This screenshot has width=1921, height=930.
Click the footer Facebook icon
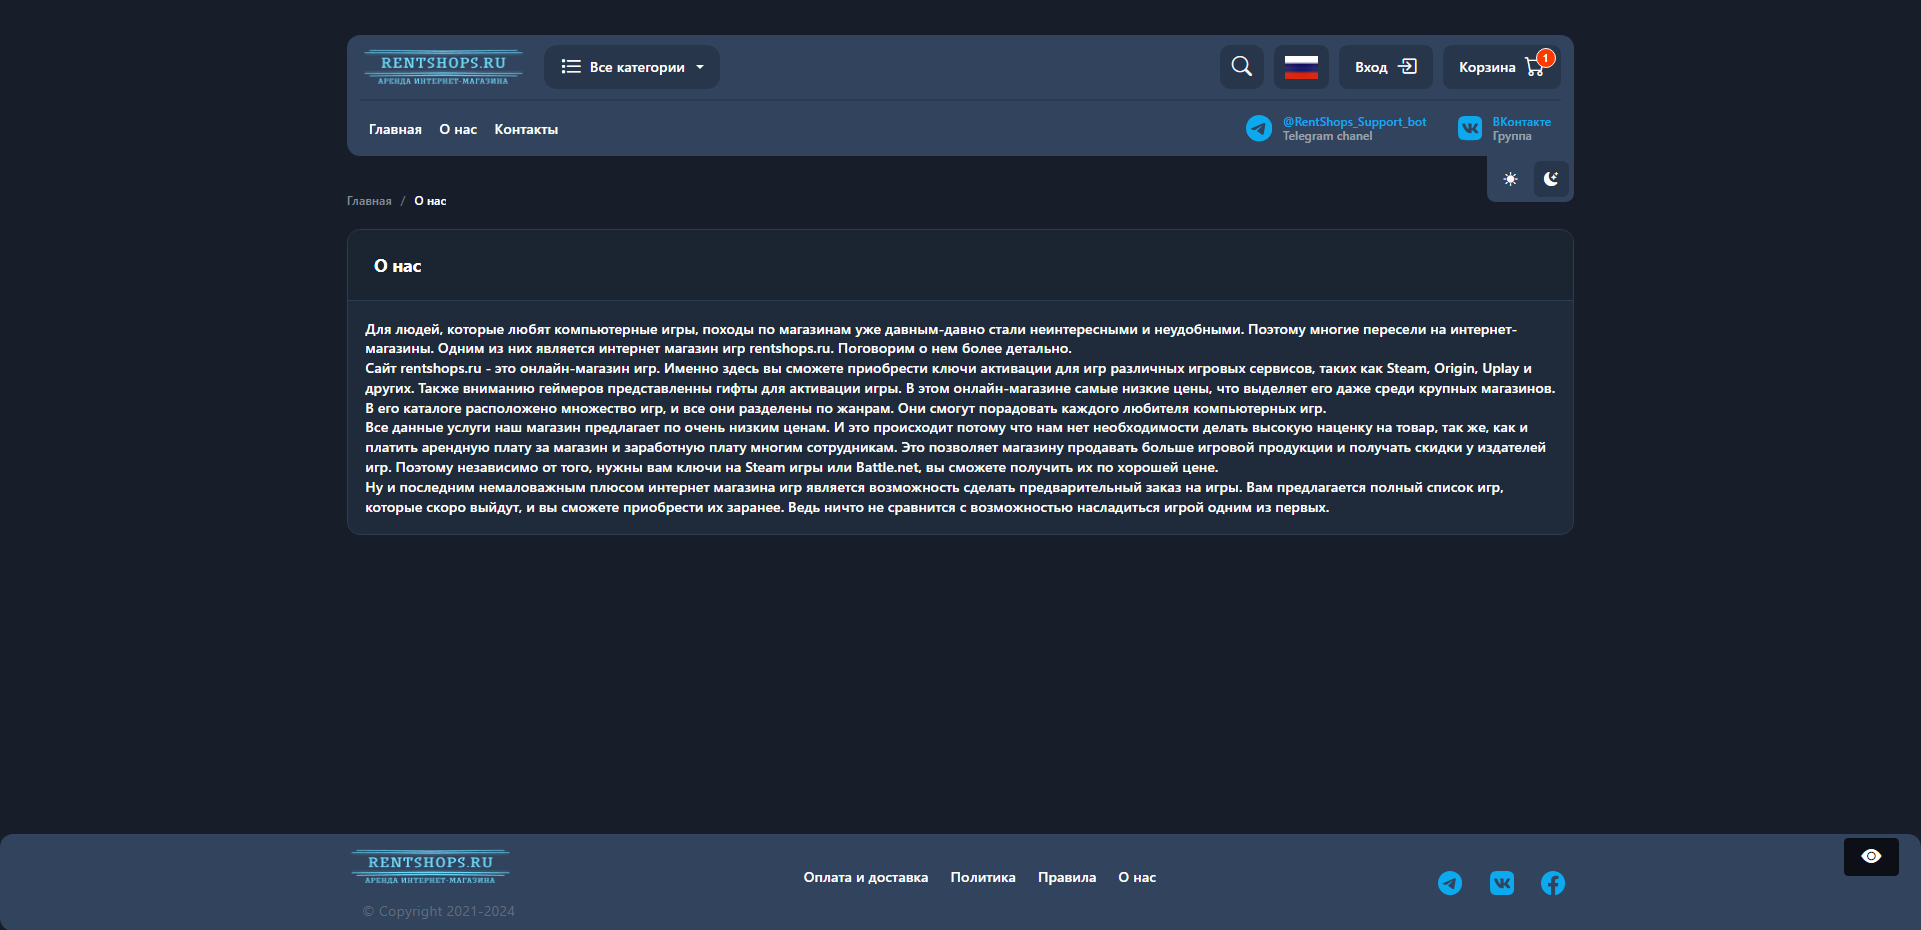click(1553, 883)
